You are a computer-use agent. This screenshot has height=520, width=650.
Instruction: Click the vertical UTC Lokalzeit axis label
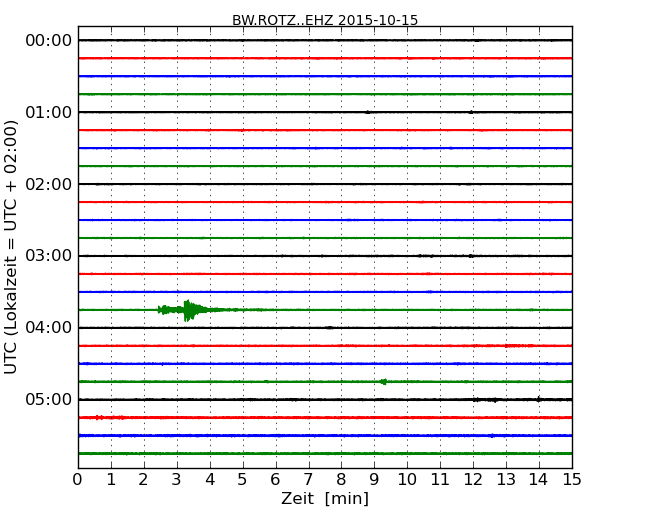(10, 247)
